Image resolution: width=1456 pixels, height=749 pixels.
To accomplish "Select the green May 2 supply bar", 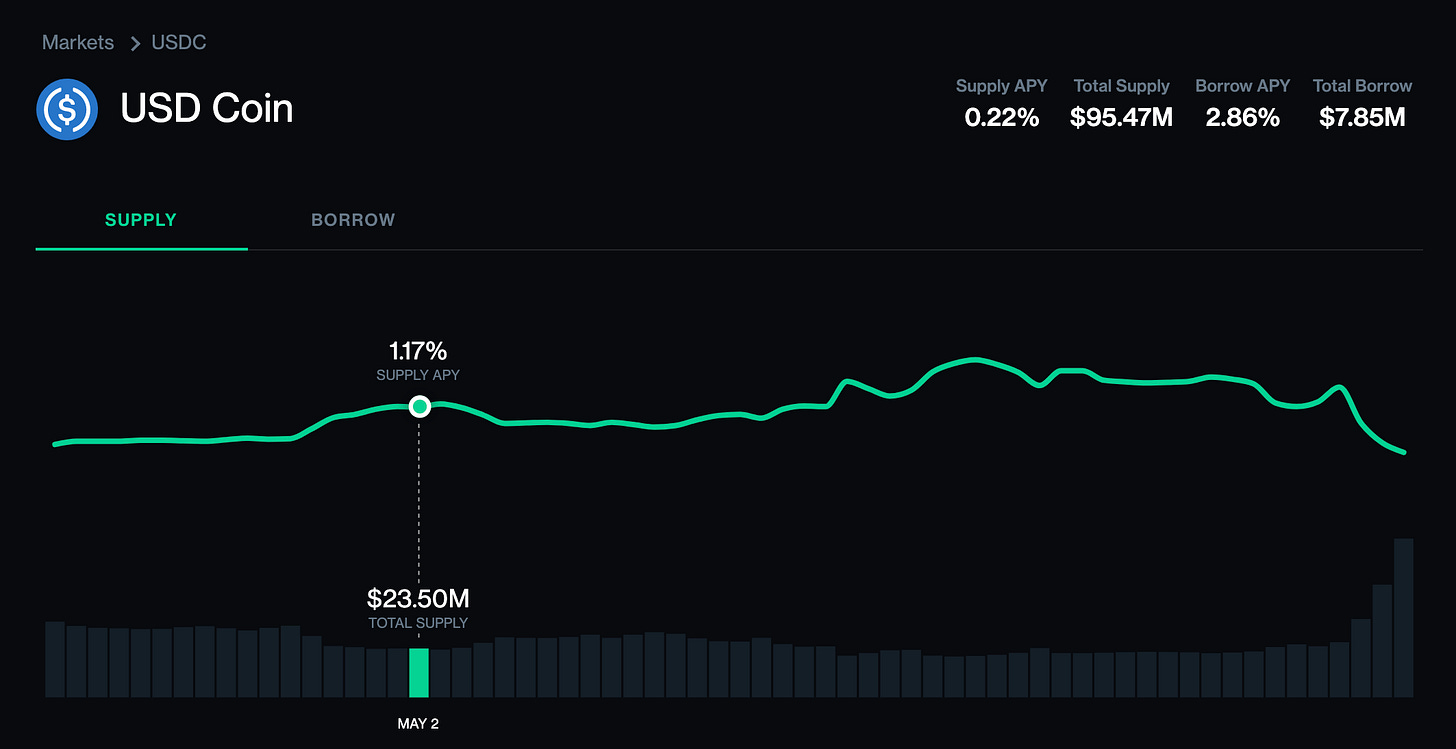I will (419, 672).
